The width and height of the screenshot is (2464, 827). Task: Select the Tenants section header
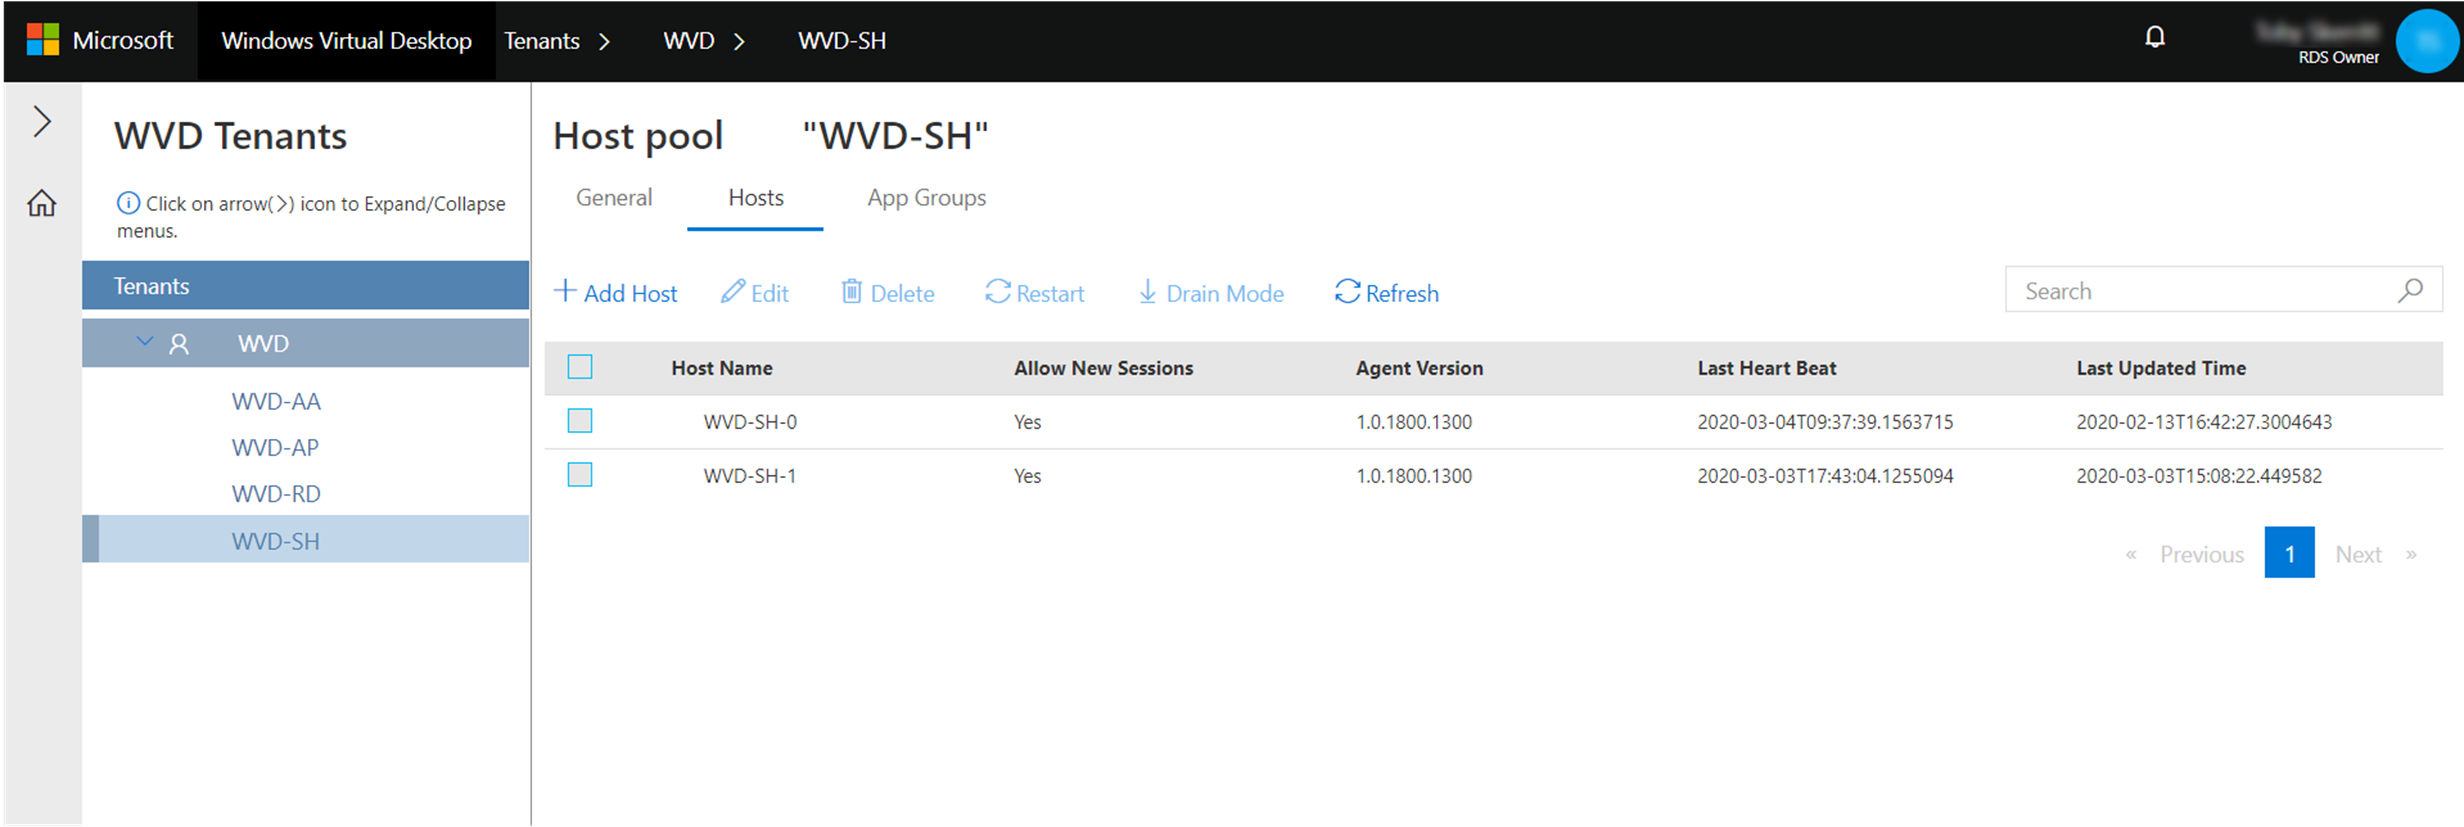coord(306,286)
